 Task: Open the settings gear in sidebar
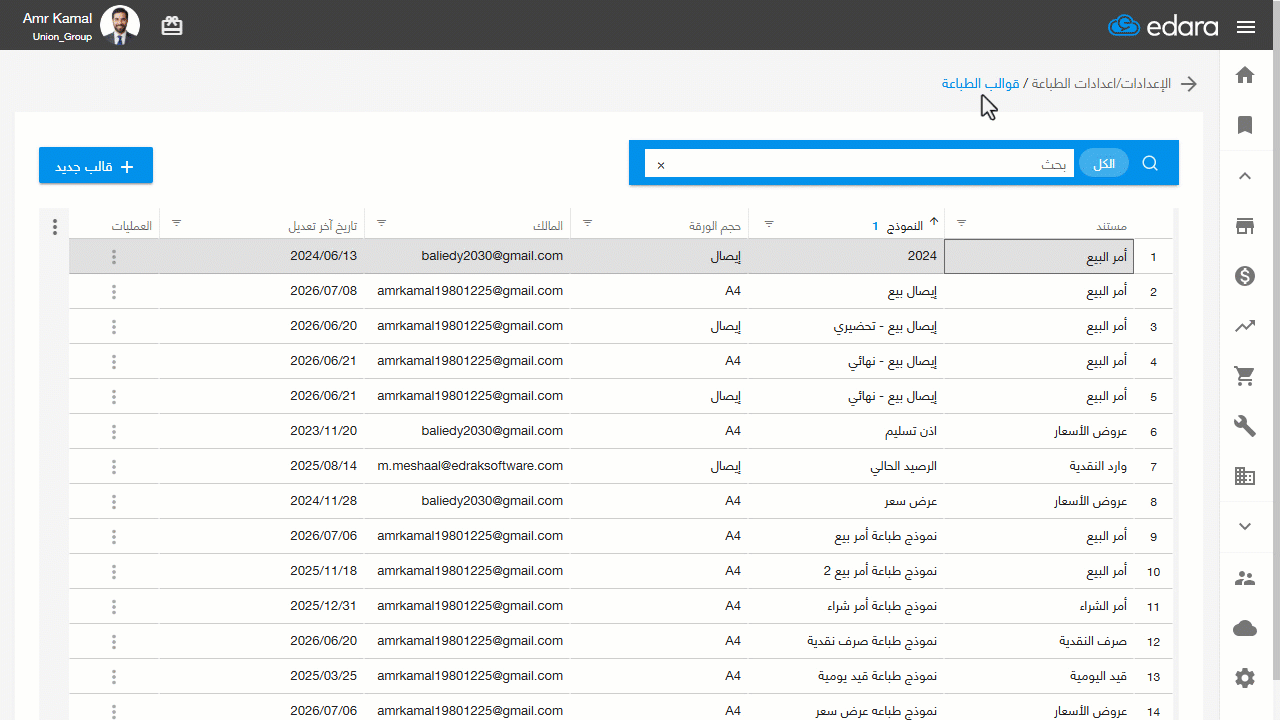(1245, 678)
